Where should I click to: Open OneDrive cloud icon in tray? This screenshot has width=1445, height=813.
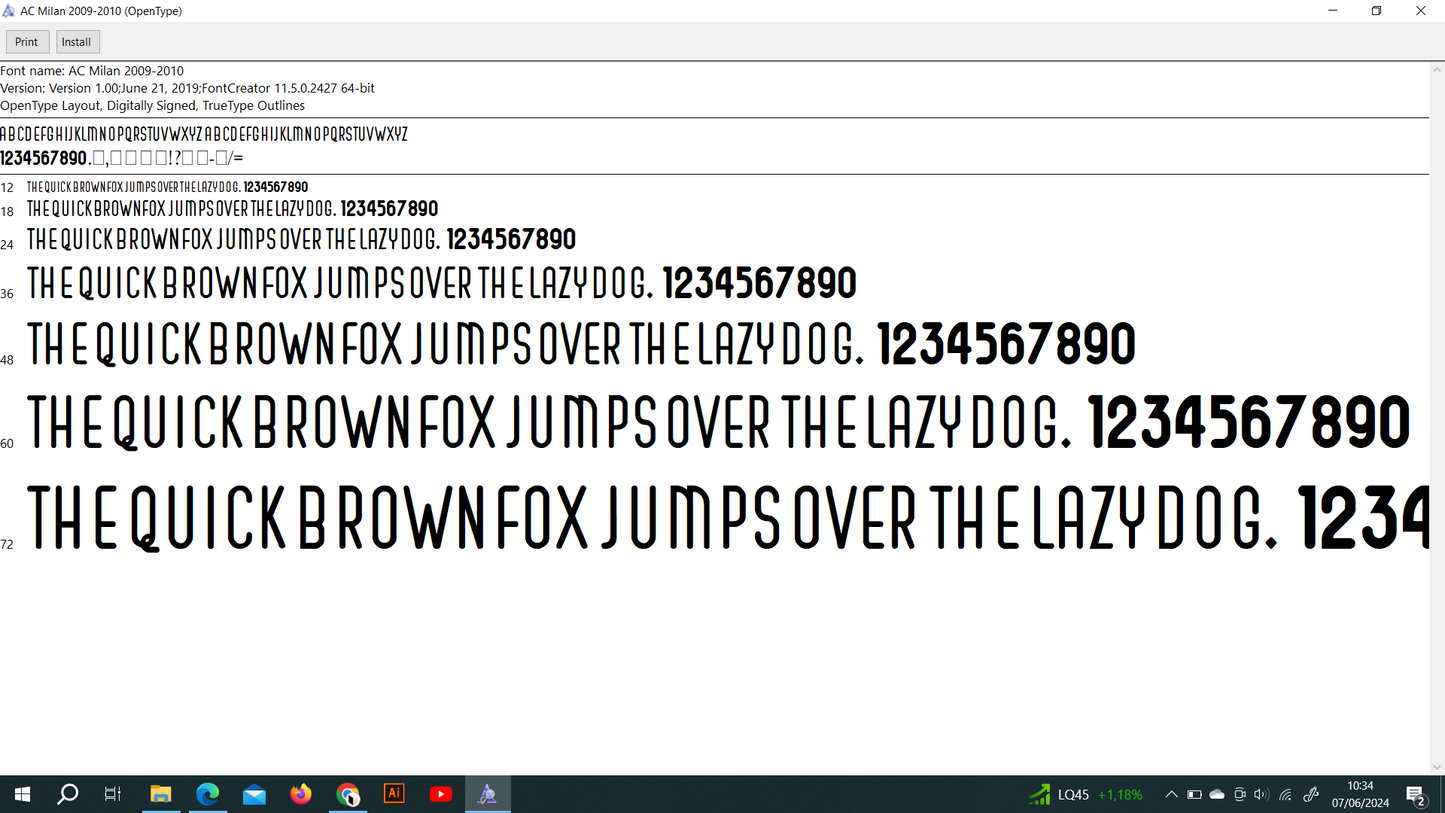1217,795
